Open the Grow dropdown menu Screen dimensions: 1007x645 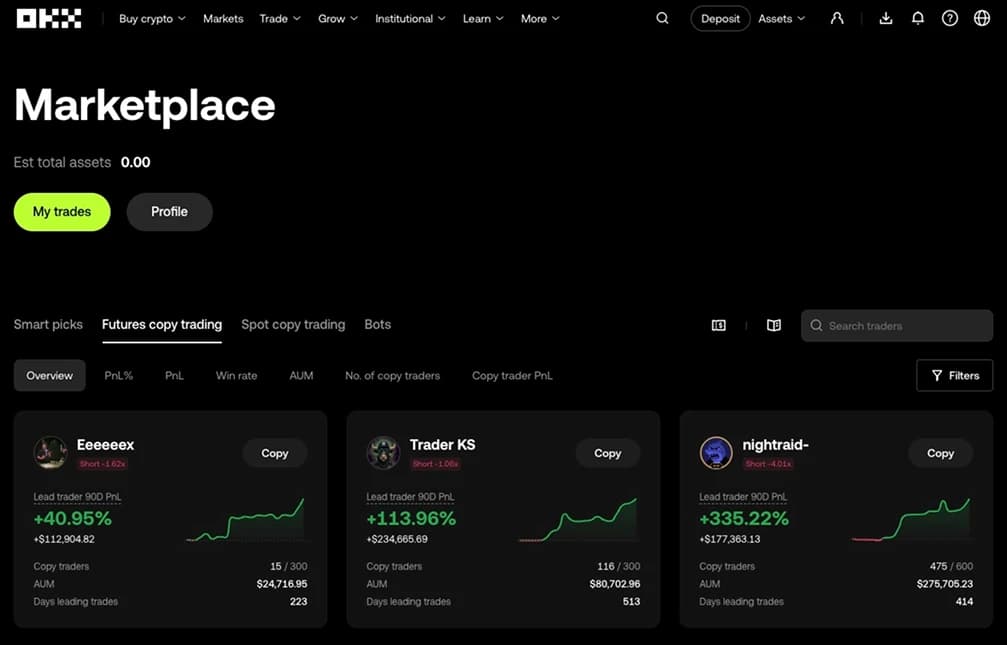coord(337,18)
